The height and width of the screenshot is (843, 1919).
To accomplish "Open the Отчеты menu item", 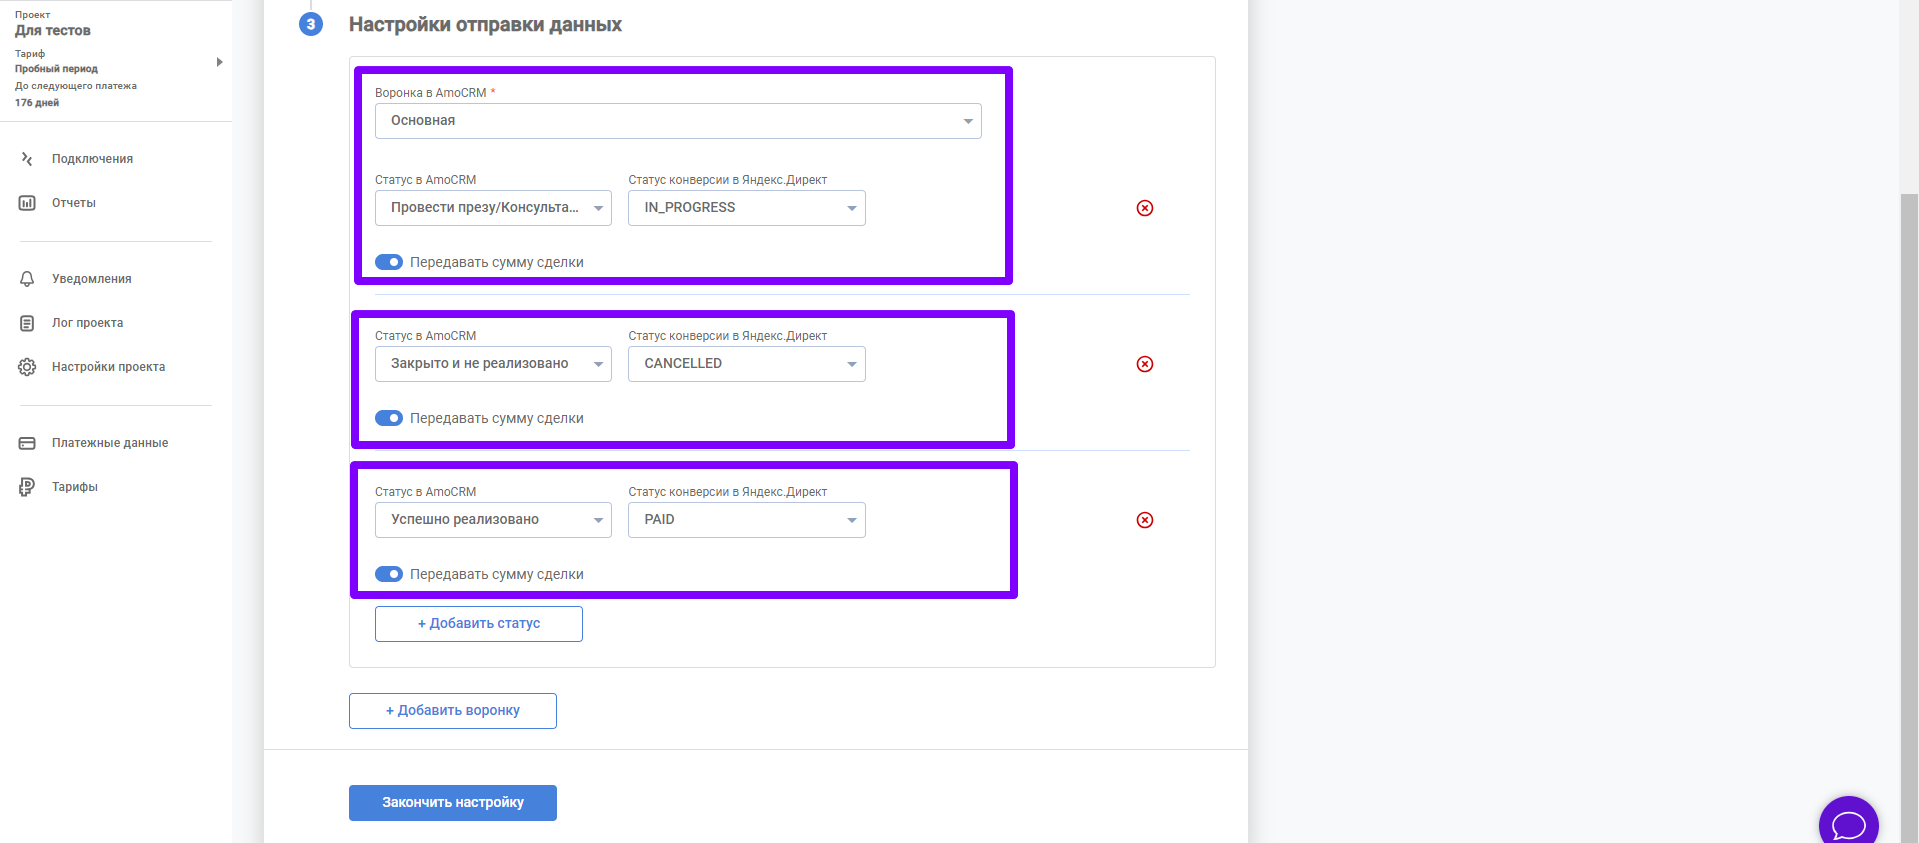I will pyautogui.click(x=74, y=203).
